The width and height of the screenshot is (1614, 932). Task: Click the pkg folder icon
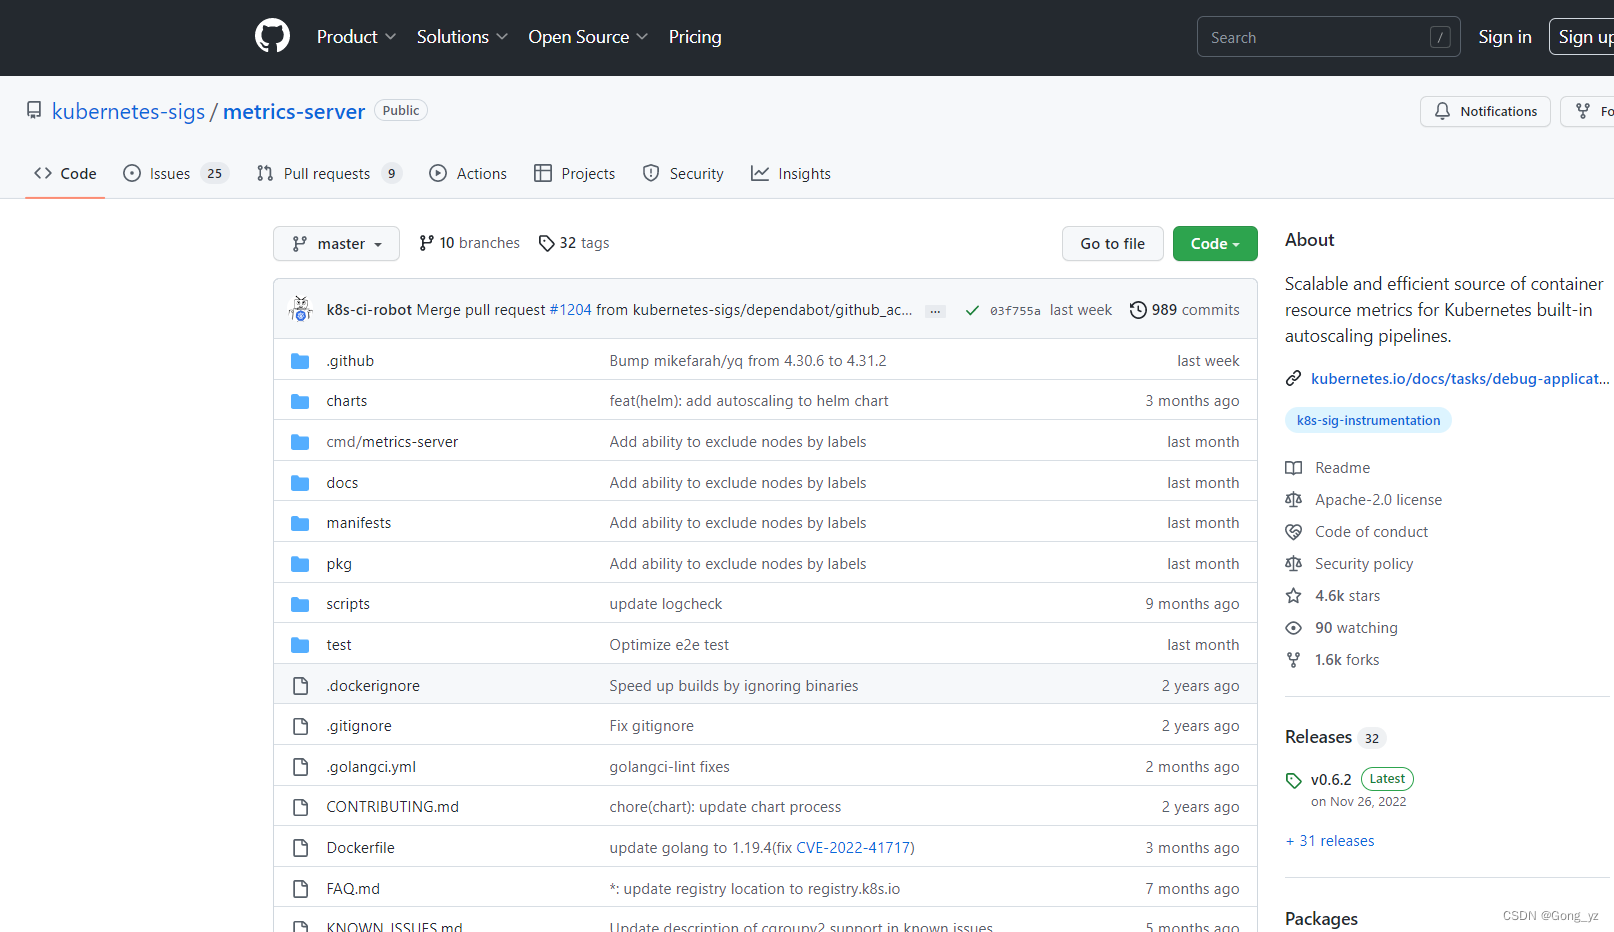(300, 564)
